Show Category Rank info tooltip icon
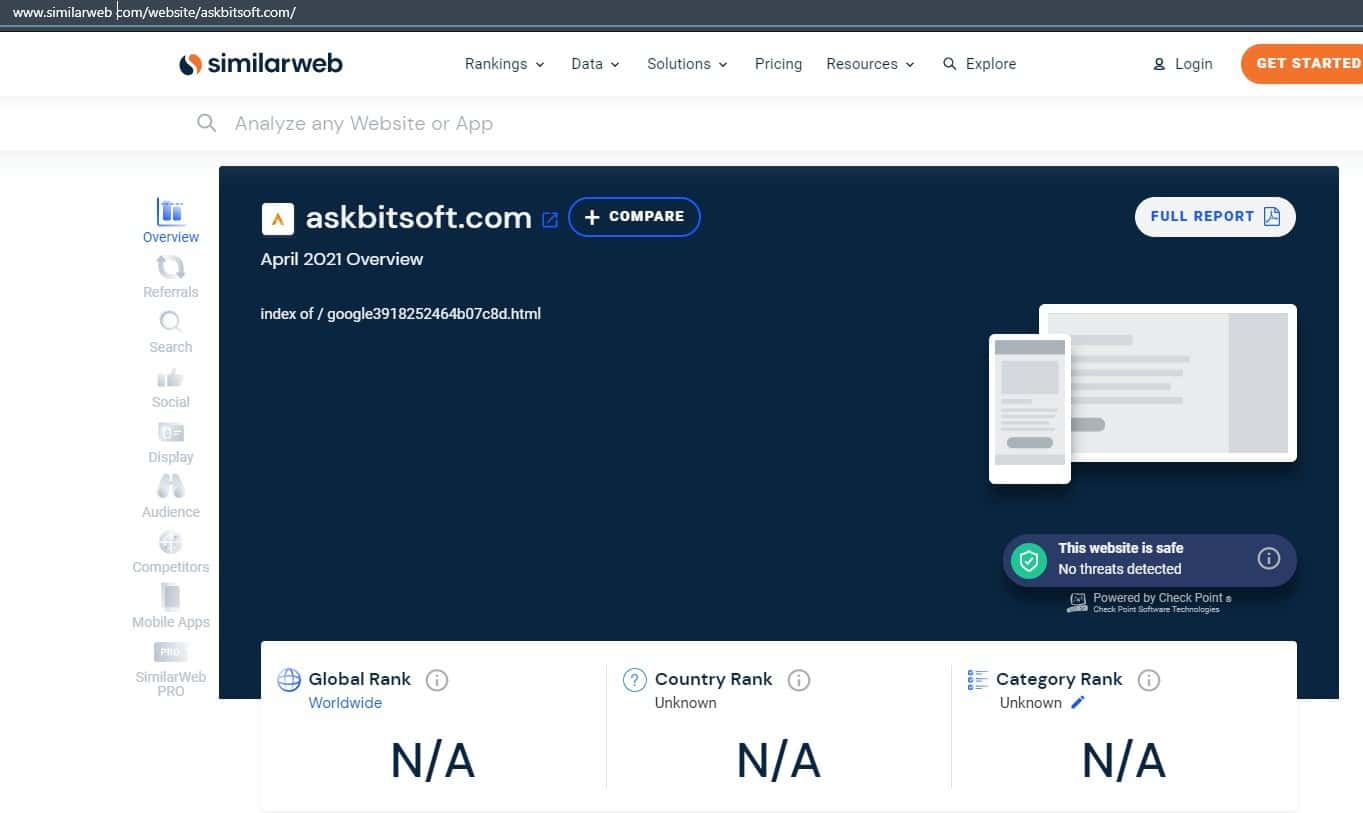The height and width of the screenshot is (813, 1363). click(1149, 680)
